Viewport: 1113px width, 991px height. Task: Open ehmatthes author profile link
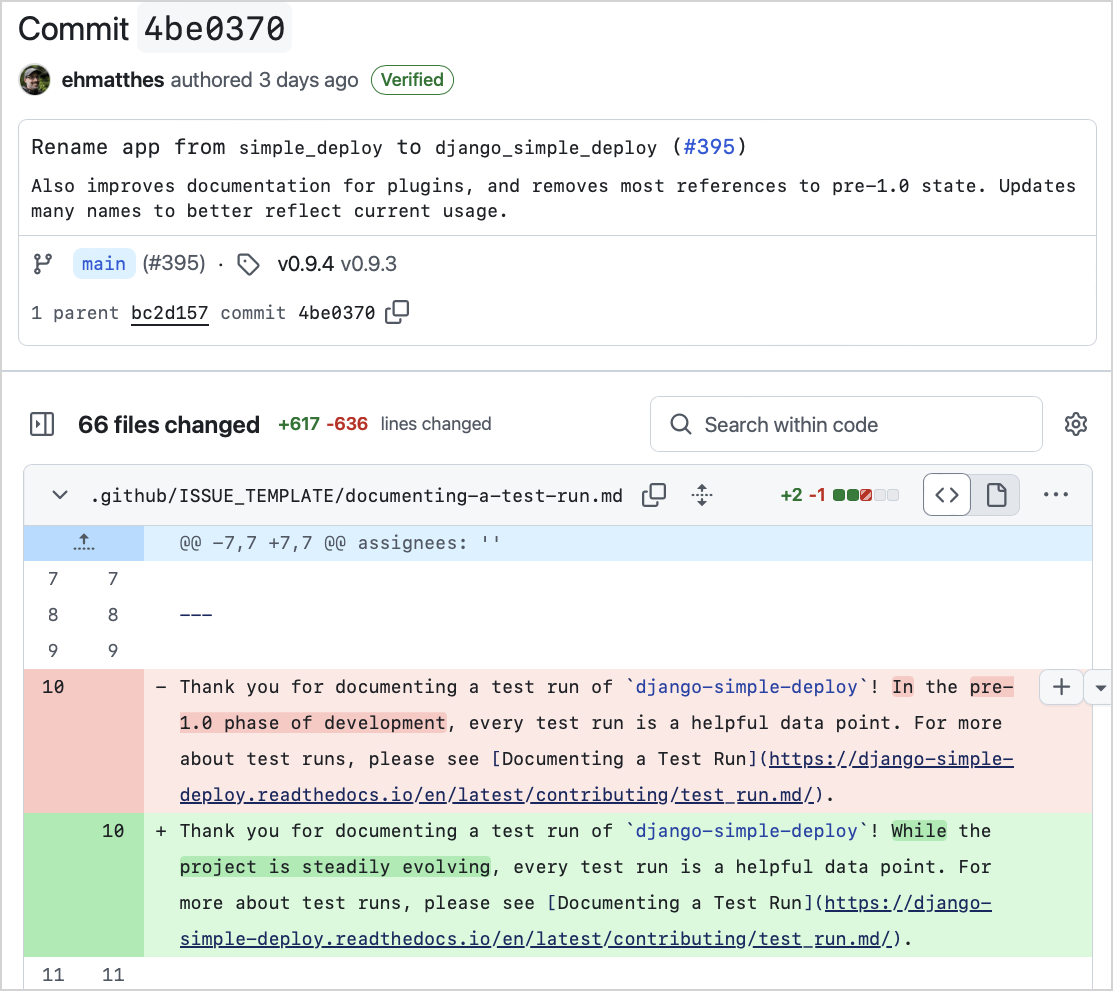[x=113, y=80]
